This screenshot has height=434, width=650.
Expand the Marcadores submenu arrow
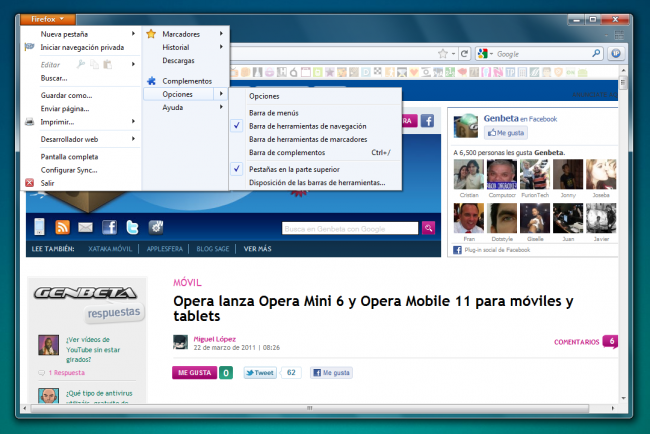point(221,34)
